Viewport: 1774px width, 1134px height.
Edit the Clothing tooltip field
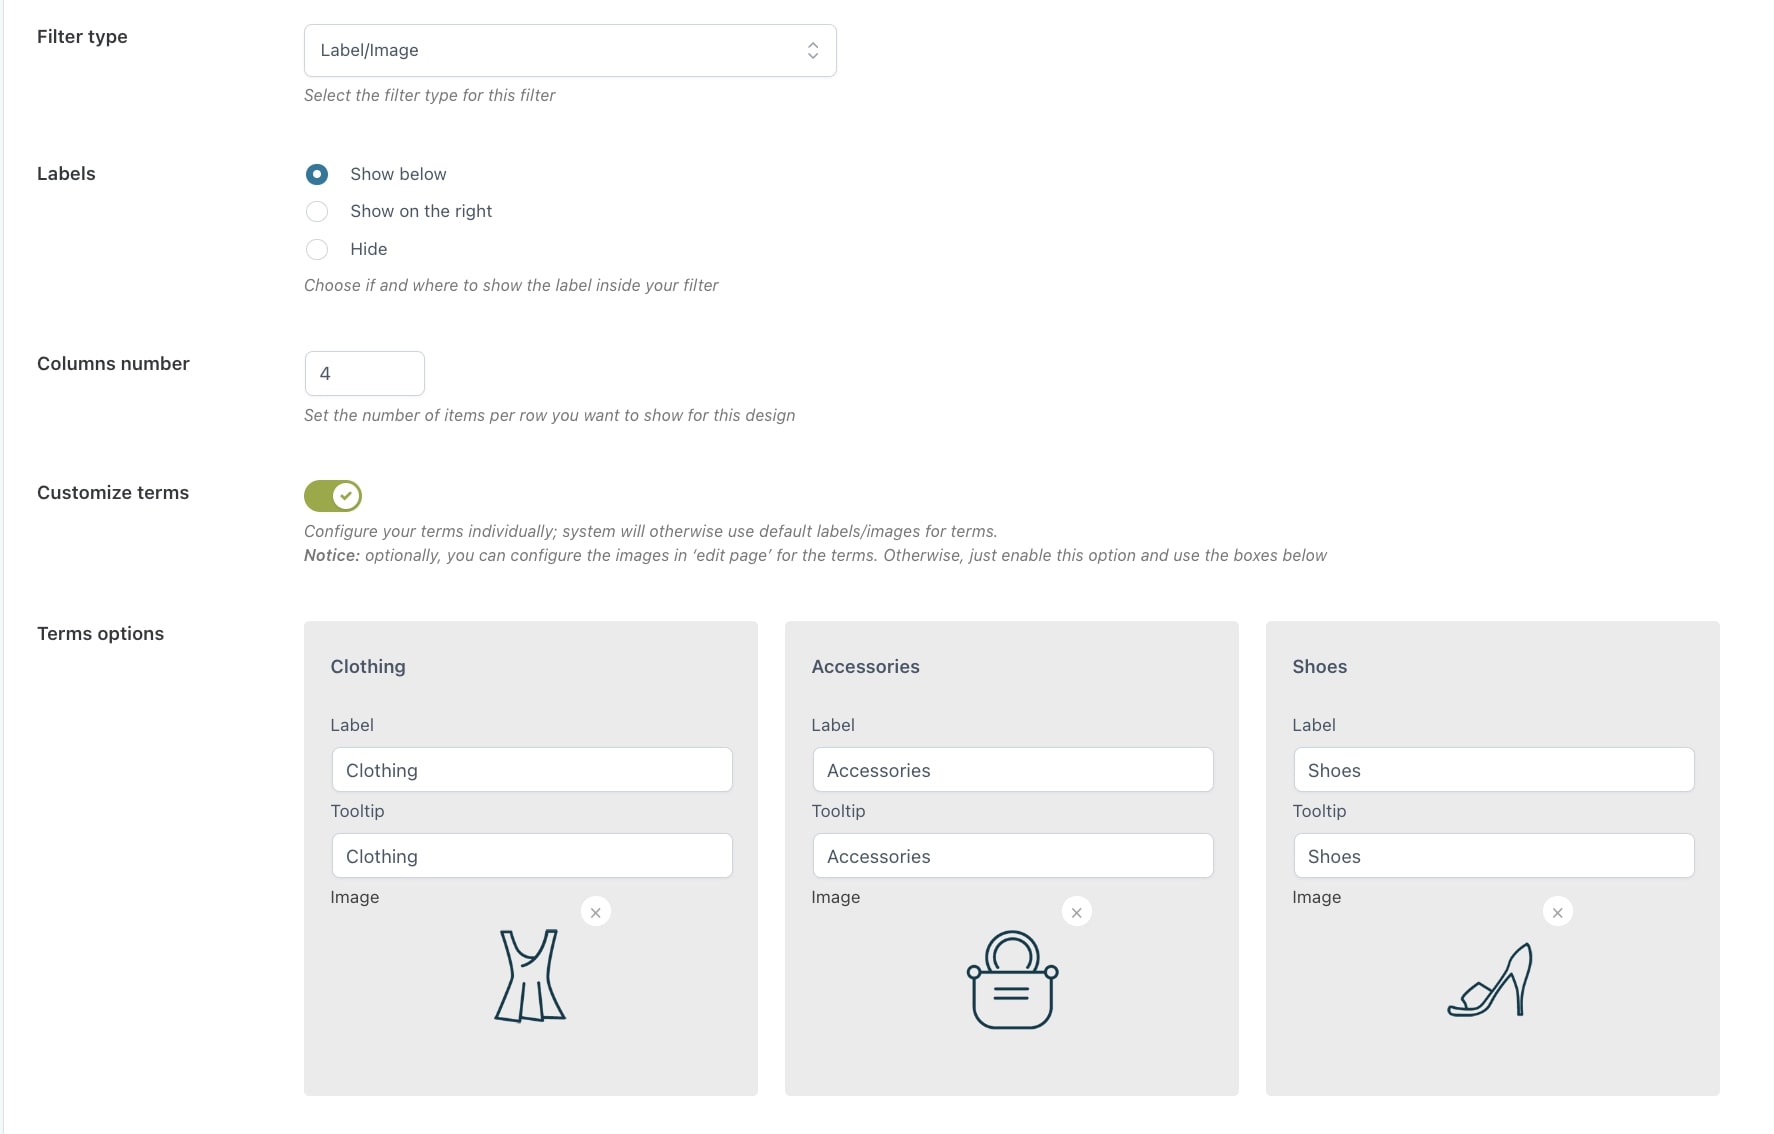(x=531, y=856)
